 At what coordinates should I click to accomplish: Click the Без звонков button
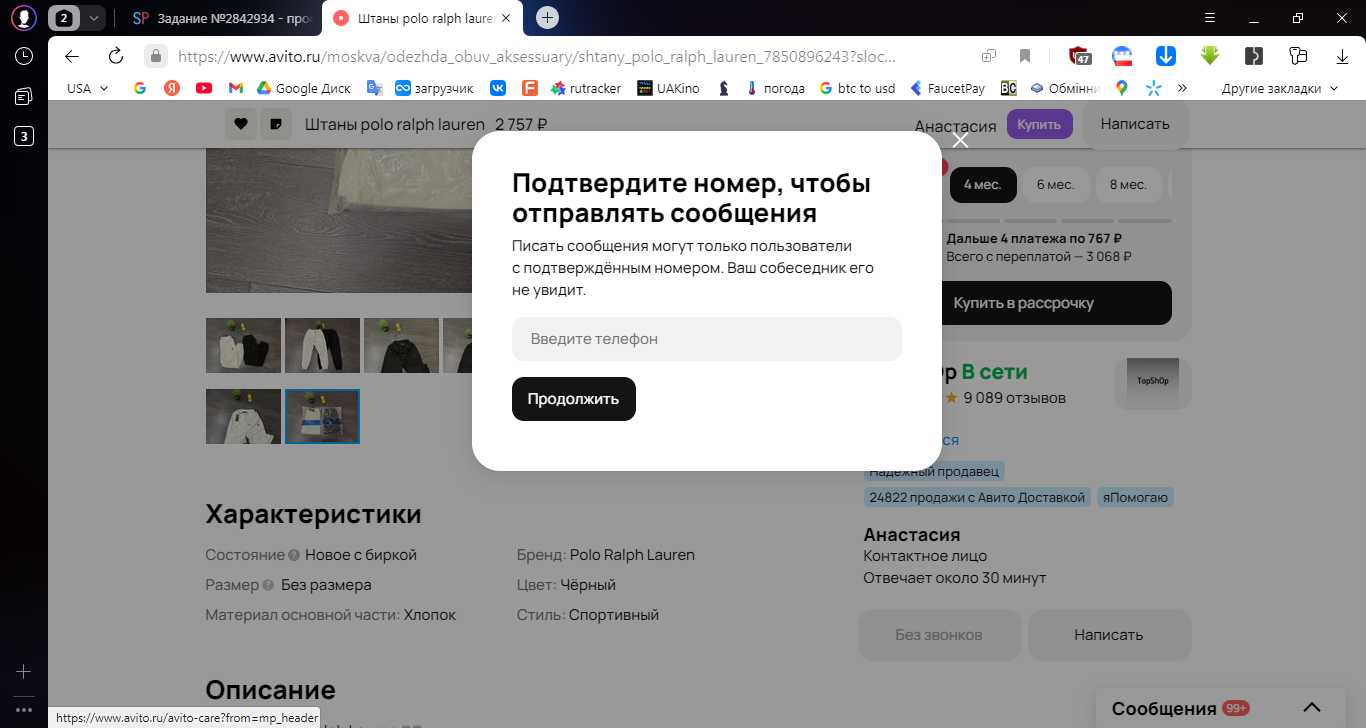939,635
